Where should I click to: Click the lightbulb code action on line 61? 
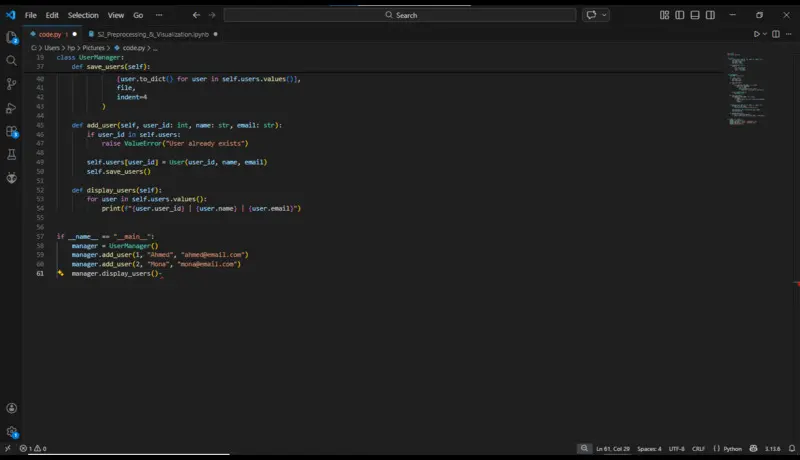tap(60, 273)
